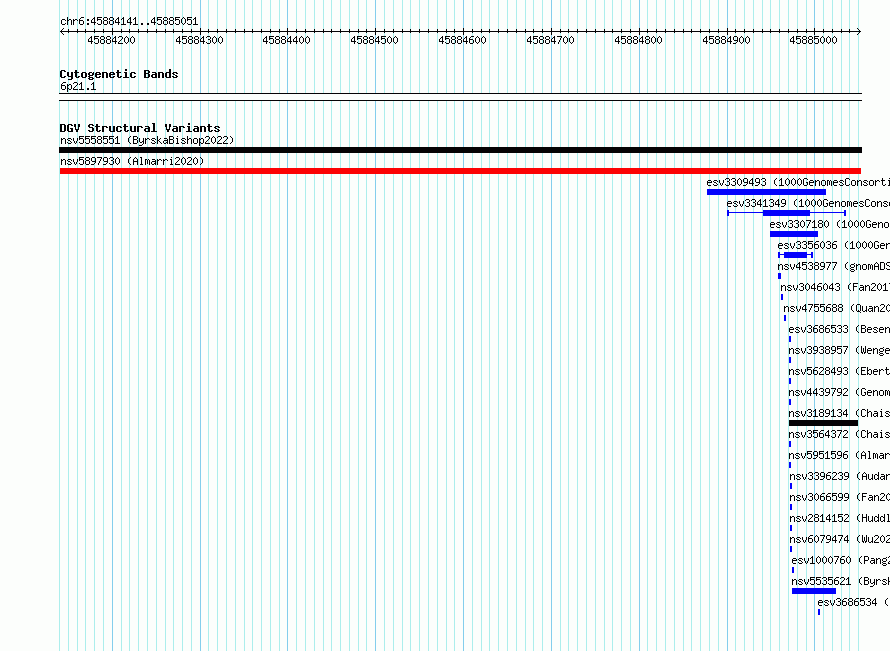
Task: Click ruler position 45884800
Action: click(639, 40)
